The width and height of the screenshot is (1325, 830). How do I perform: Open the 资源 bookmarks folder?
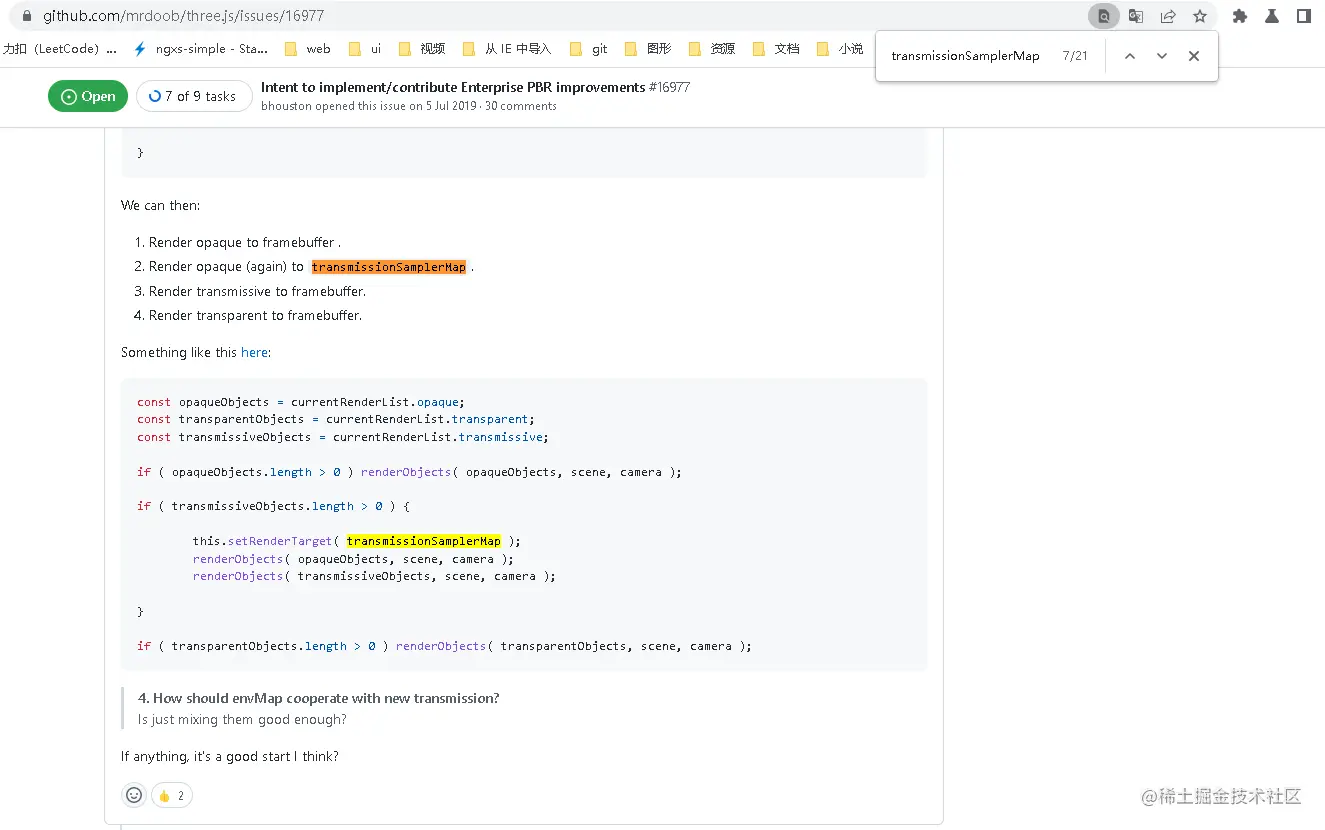point(712,48)
